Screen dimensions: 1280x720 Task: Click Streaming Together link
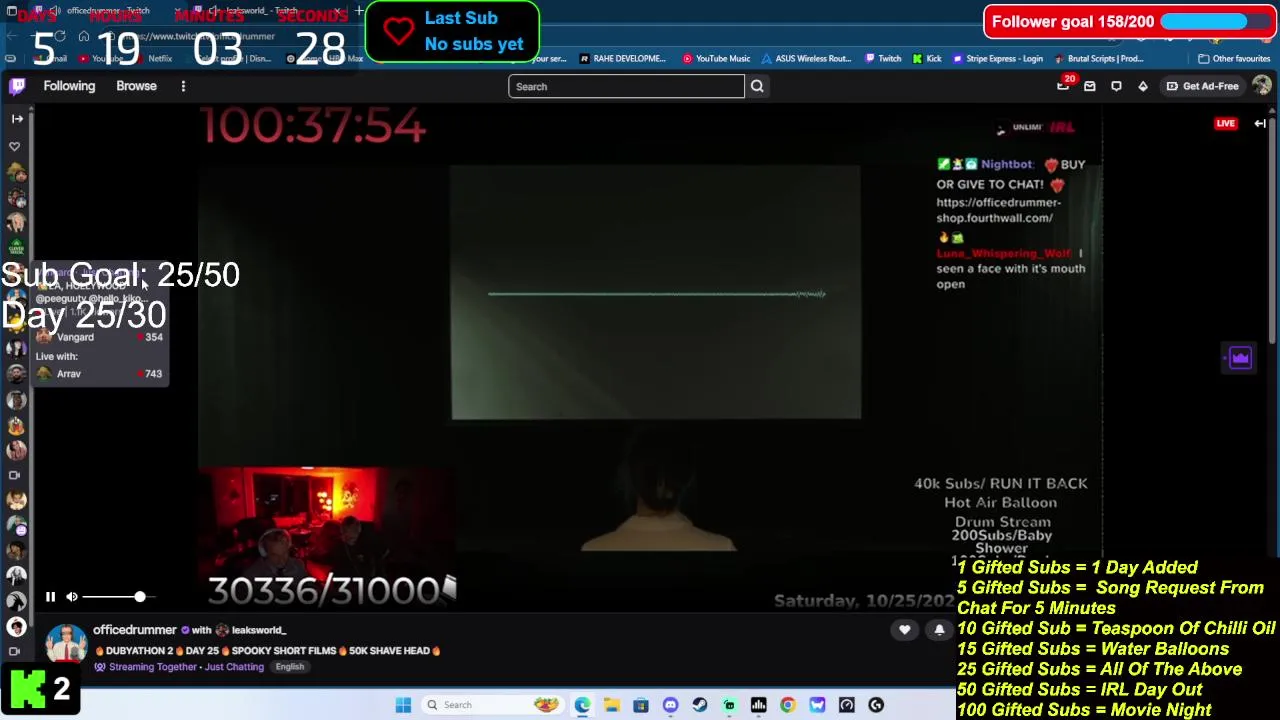point(152,667)
